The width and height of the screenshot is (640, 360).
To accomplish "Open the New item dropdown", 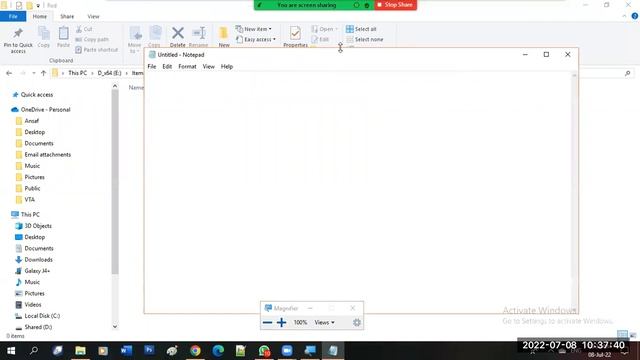I will click(x=254, y=29).
